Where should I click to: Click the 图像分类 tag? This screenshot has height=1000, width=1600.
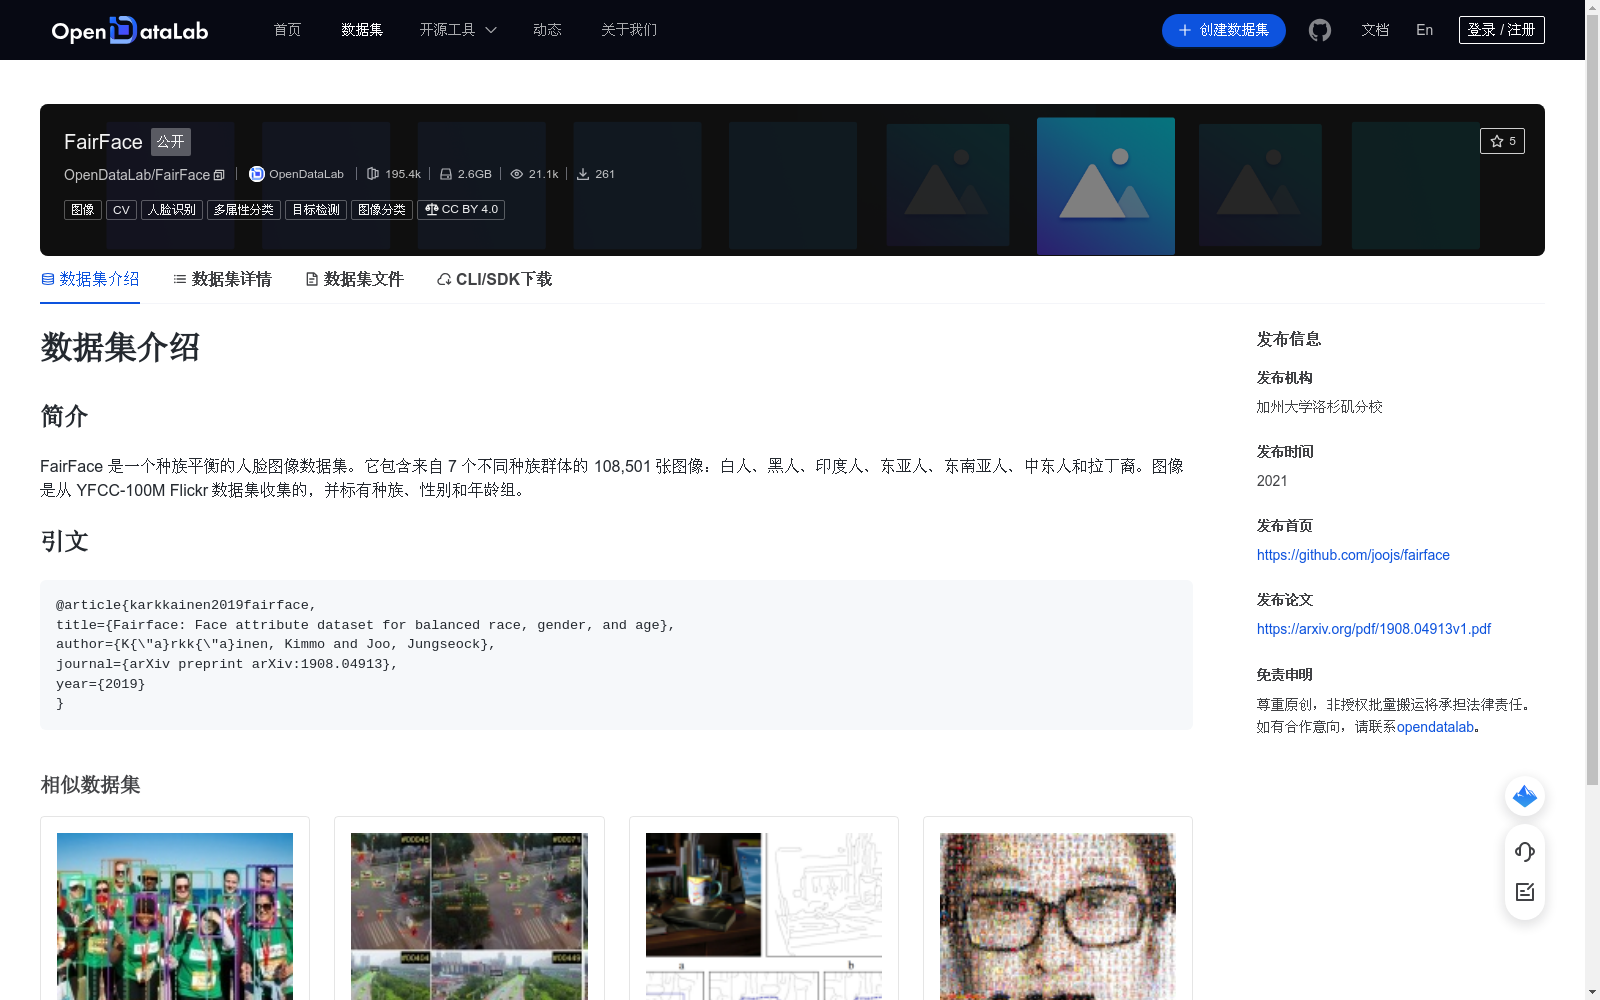tap(382, 210)
